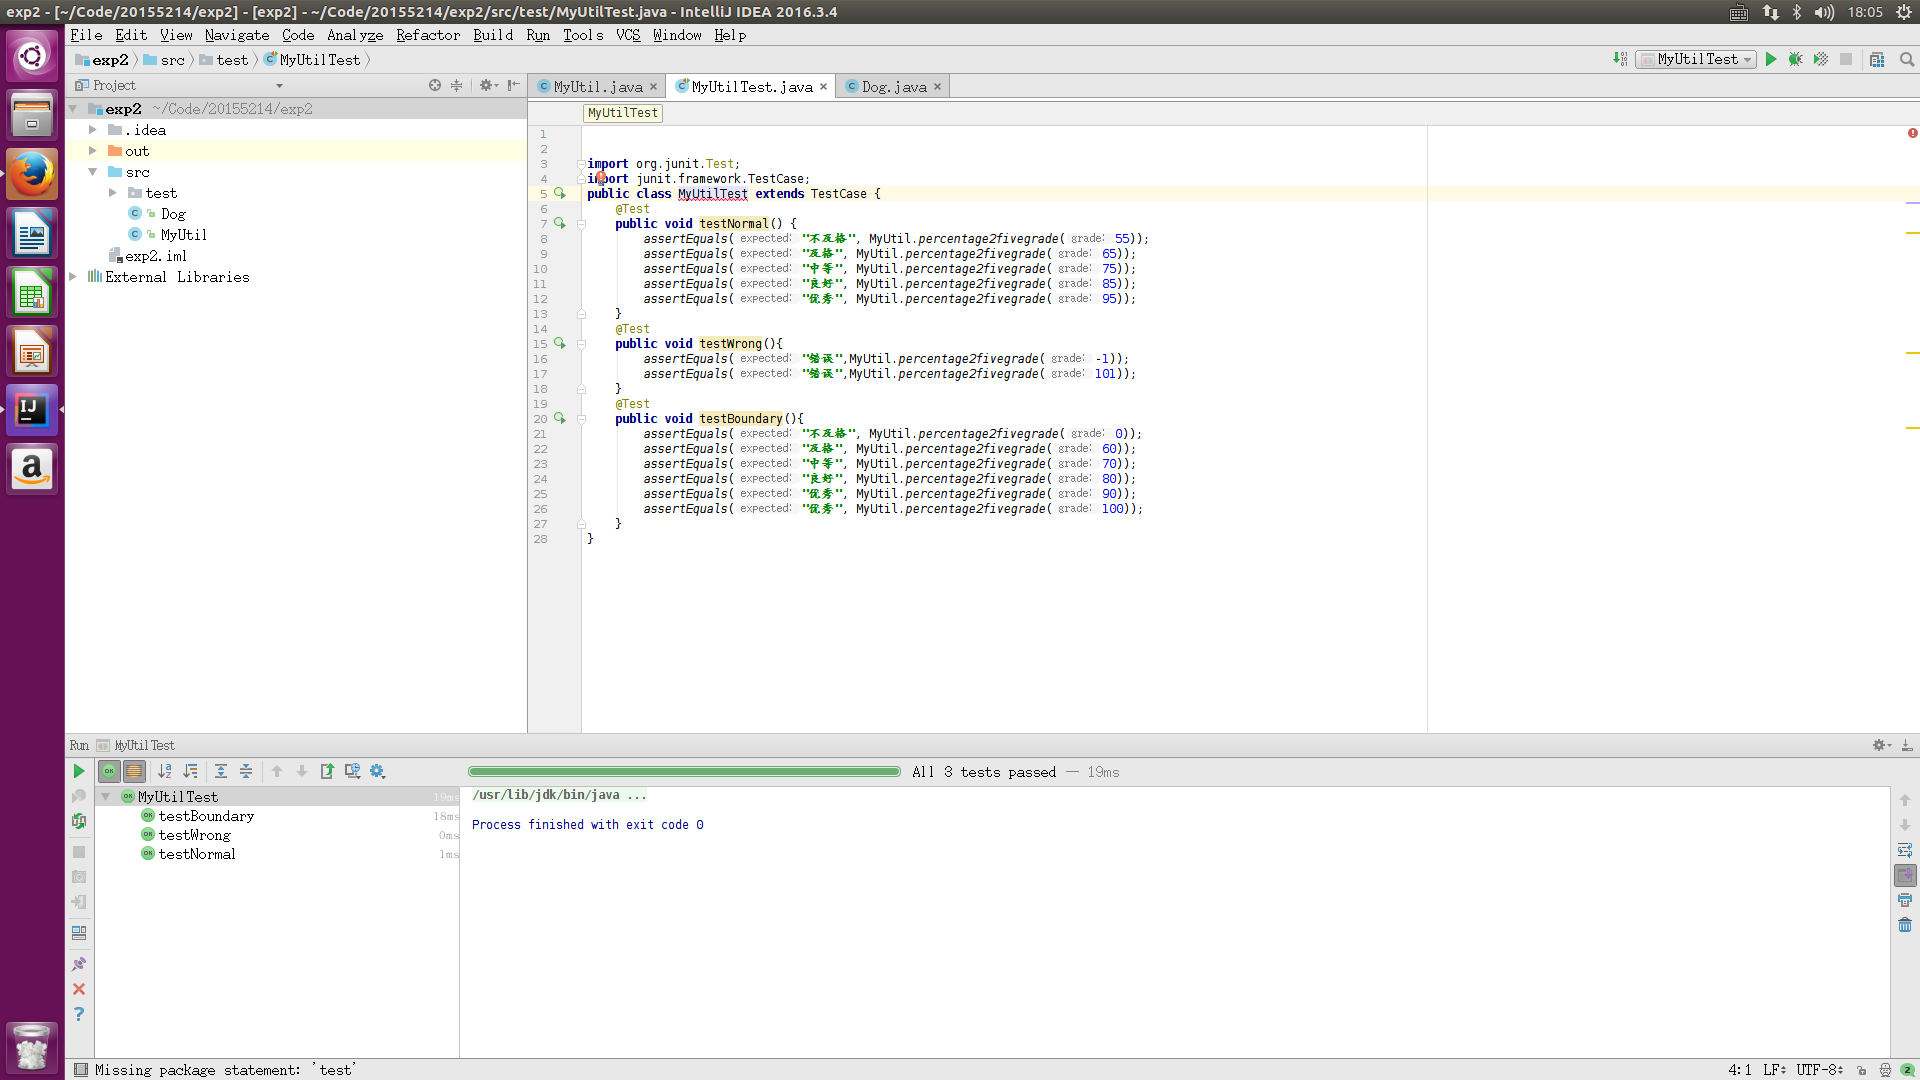The image size is (1920, 1080).
Task: Click the error indicator at editor top-right
Action: [x=1912, y=133]
